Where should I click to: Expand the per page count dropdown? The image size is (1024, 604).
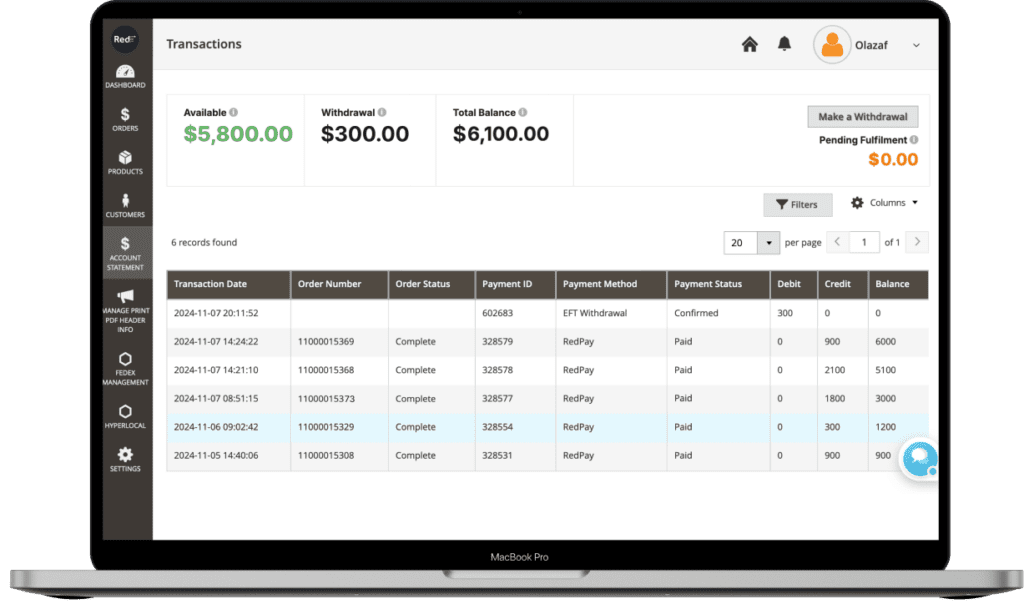pyautogui.click(x=768, y=243)
